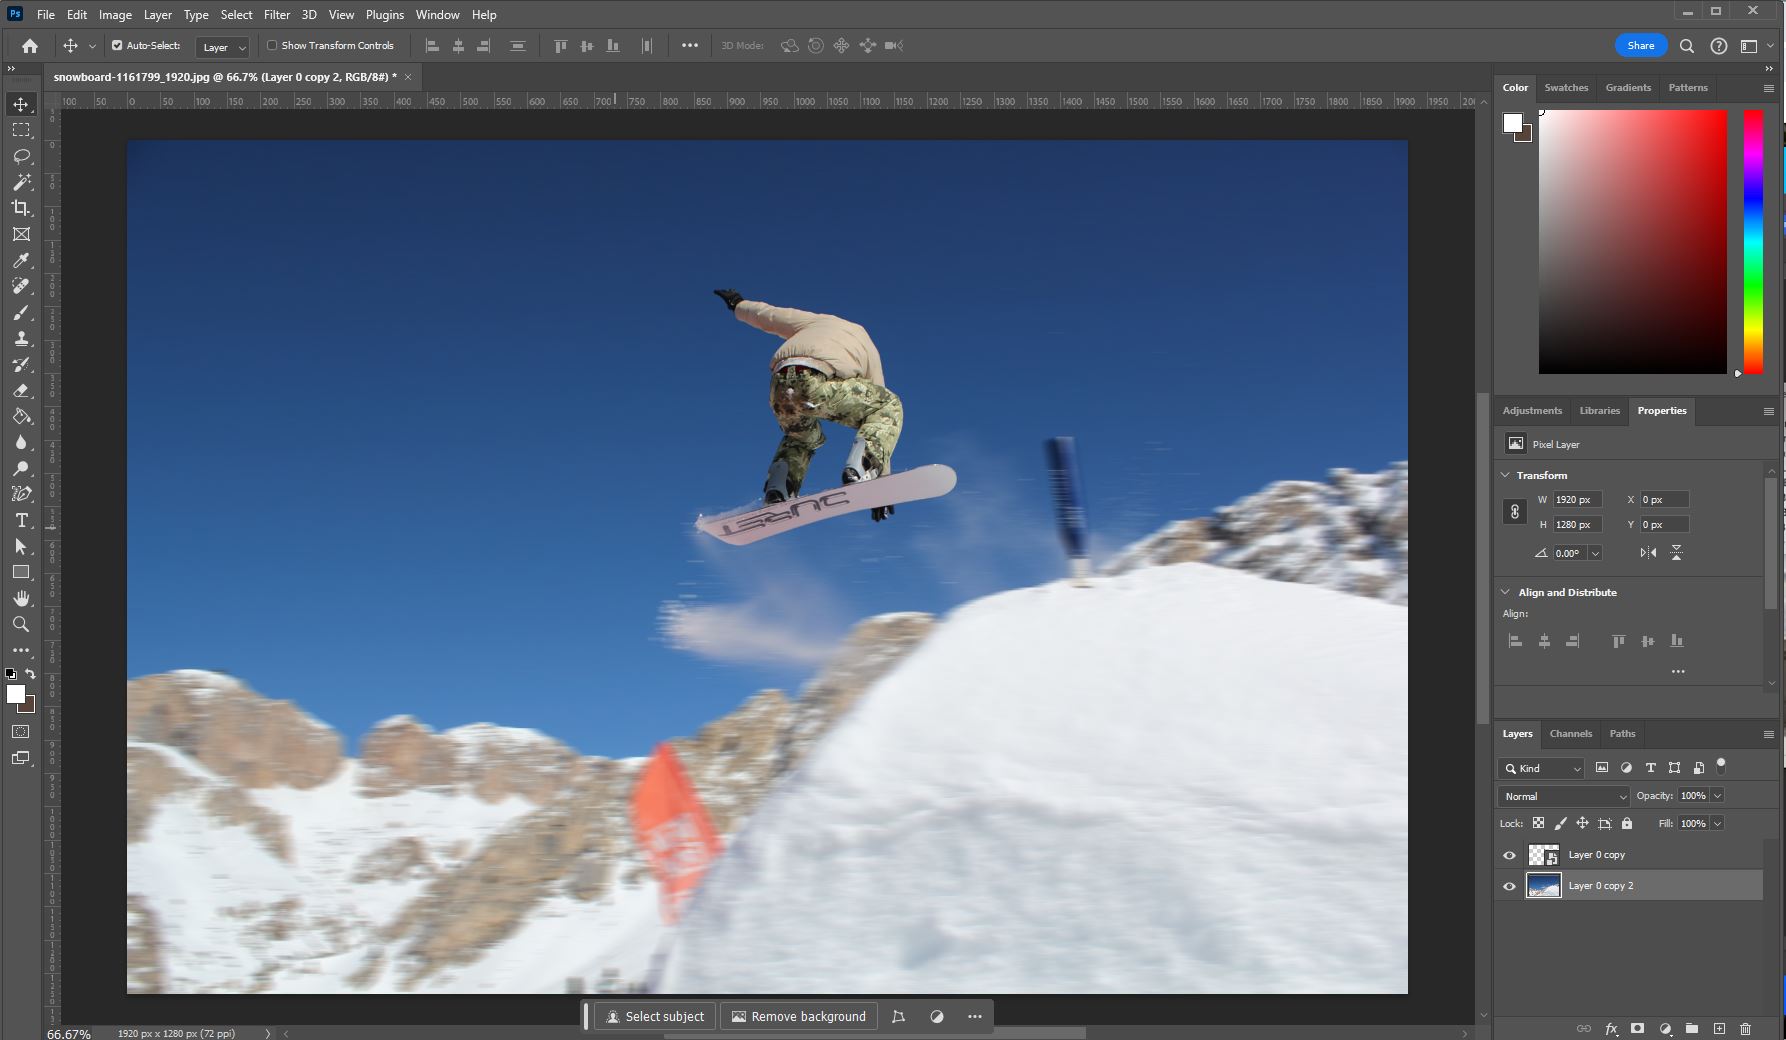
Task: Toggle the Auto-Select checkbox
Action: [x=117, y=46]
